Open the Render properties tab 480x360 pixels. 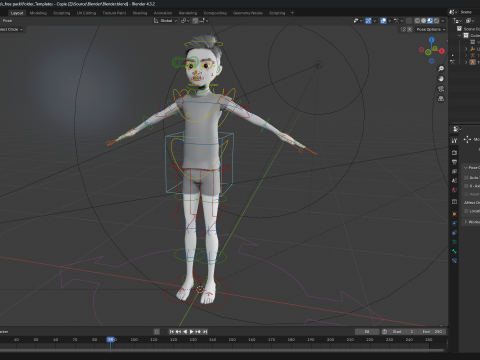[x=454, y=153]
